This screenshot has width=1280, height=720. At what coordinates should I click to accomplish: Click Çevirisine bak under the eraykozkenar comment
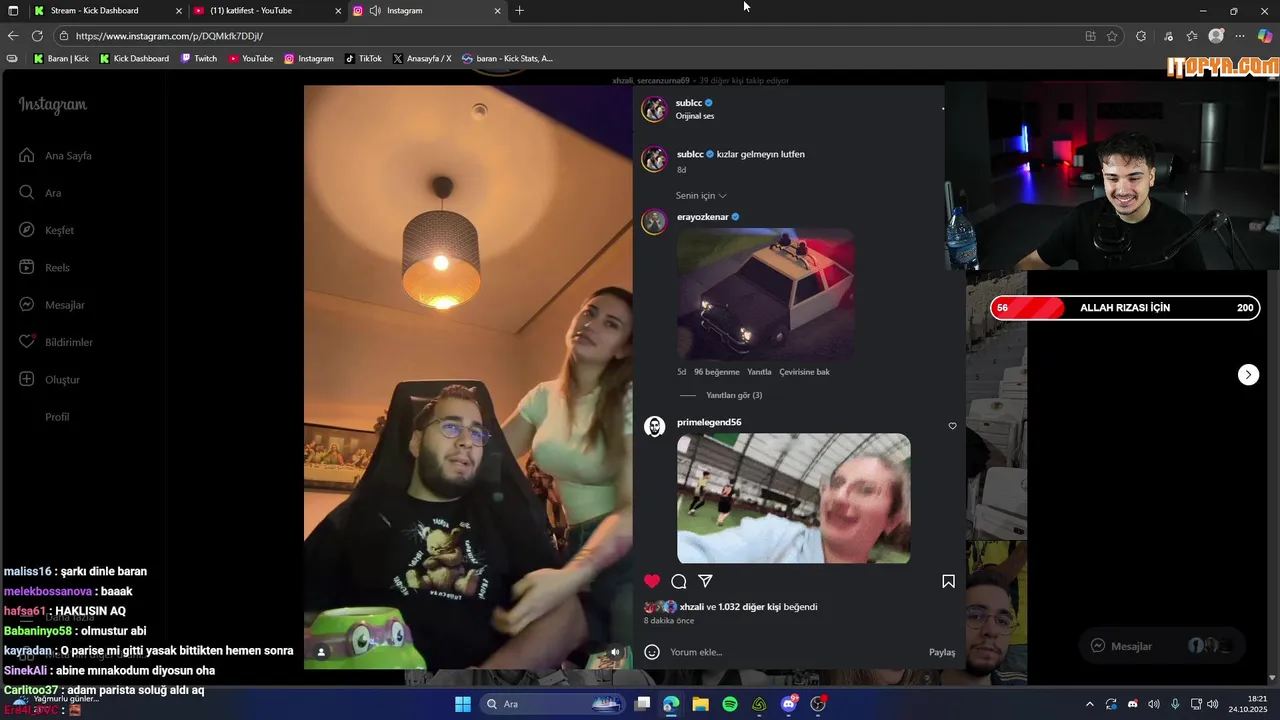pos(804,372)
